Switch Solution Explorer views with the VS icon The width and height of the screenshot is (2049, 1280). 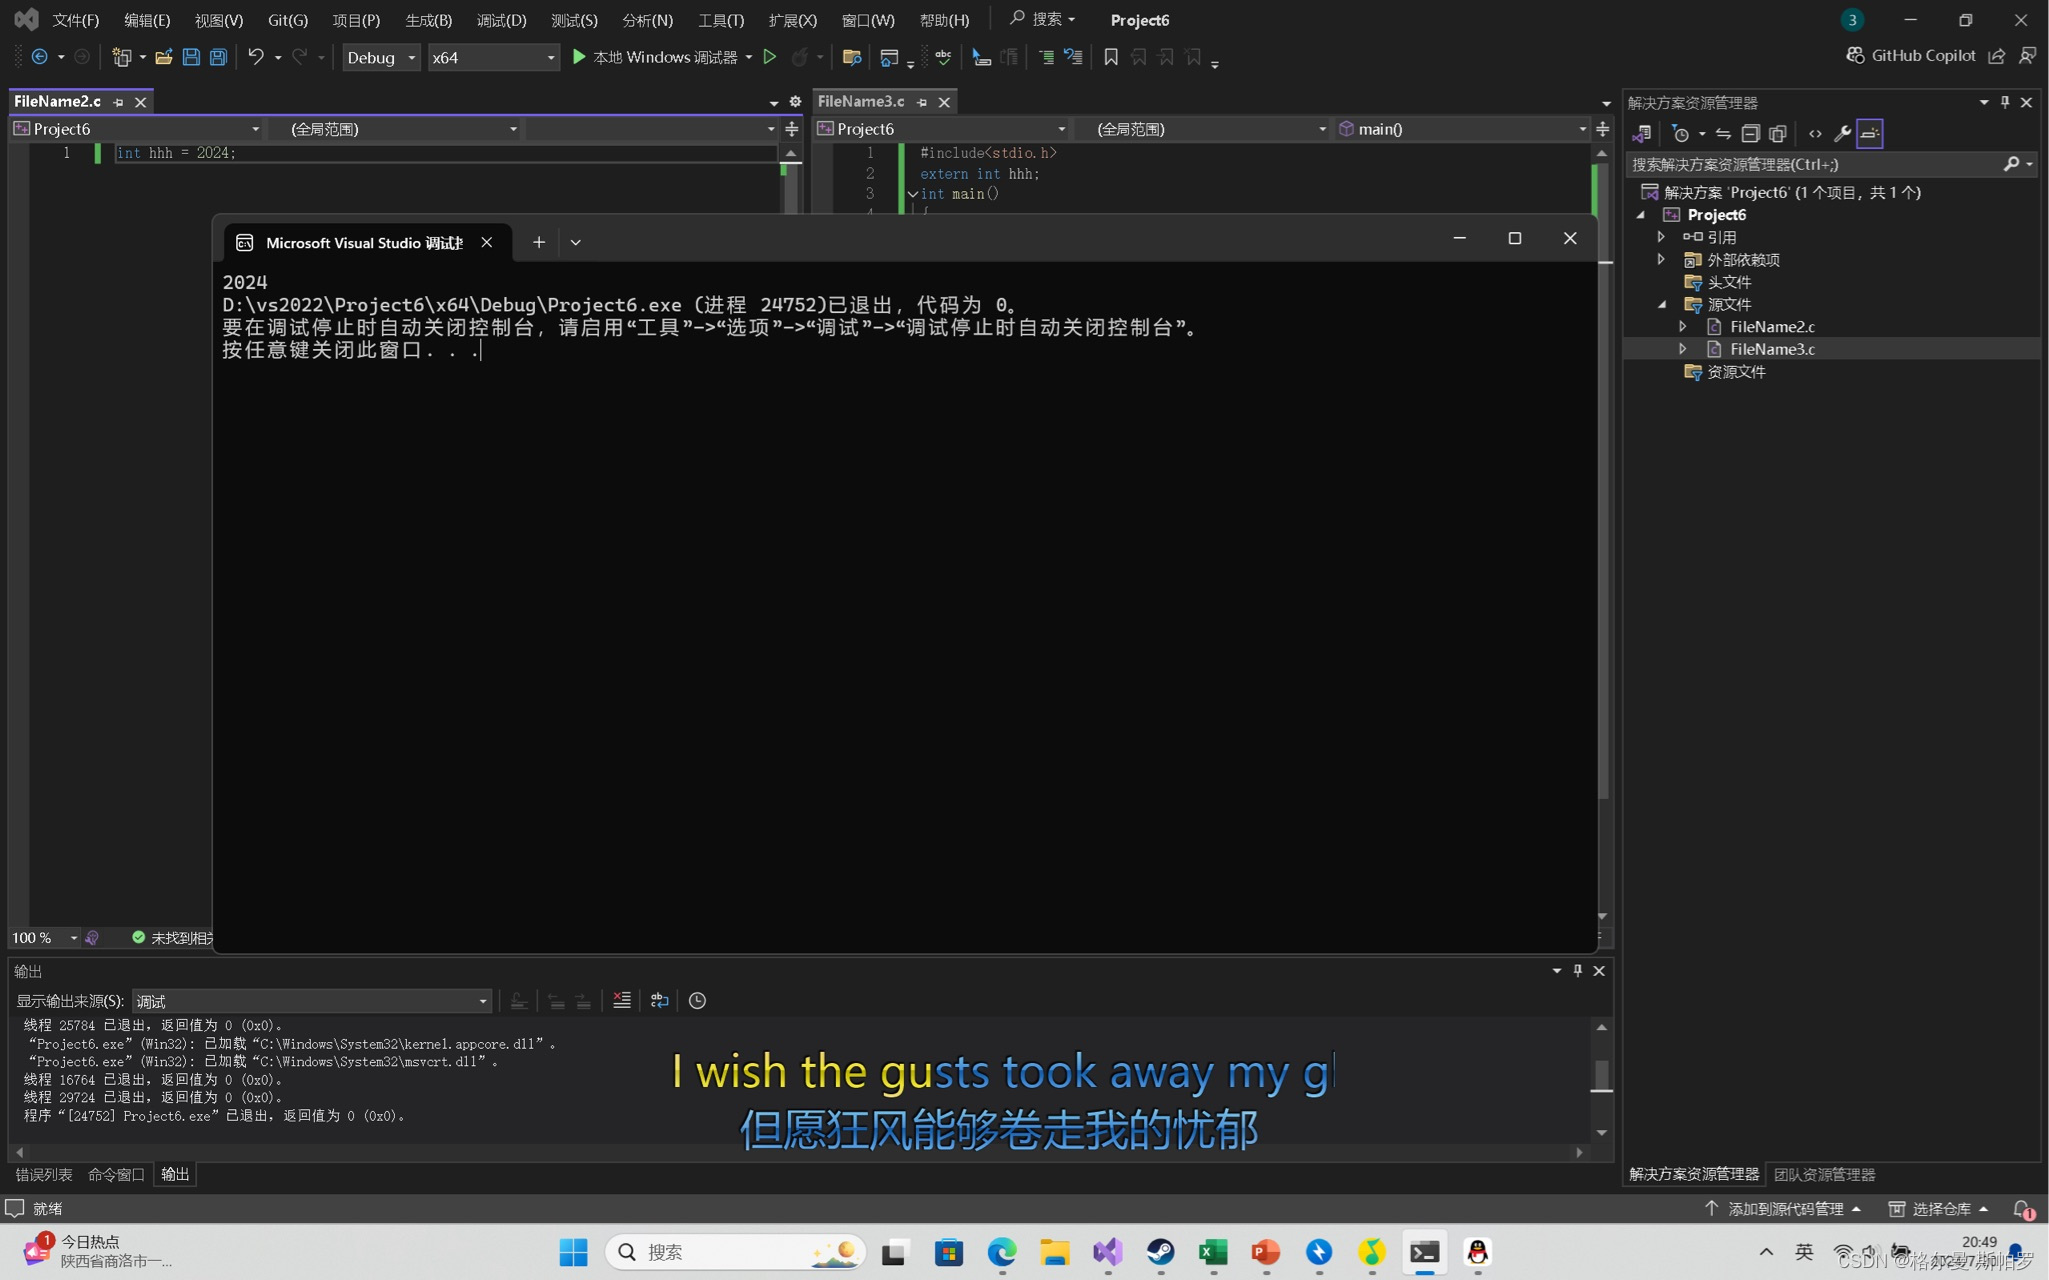click(1641, 133)
